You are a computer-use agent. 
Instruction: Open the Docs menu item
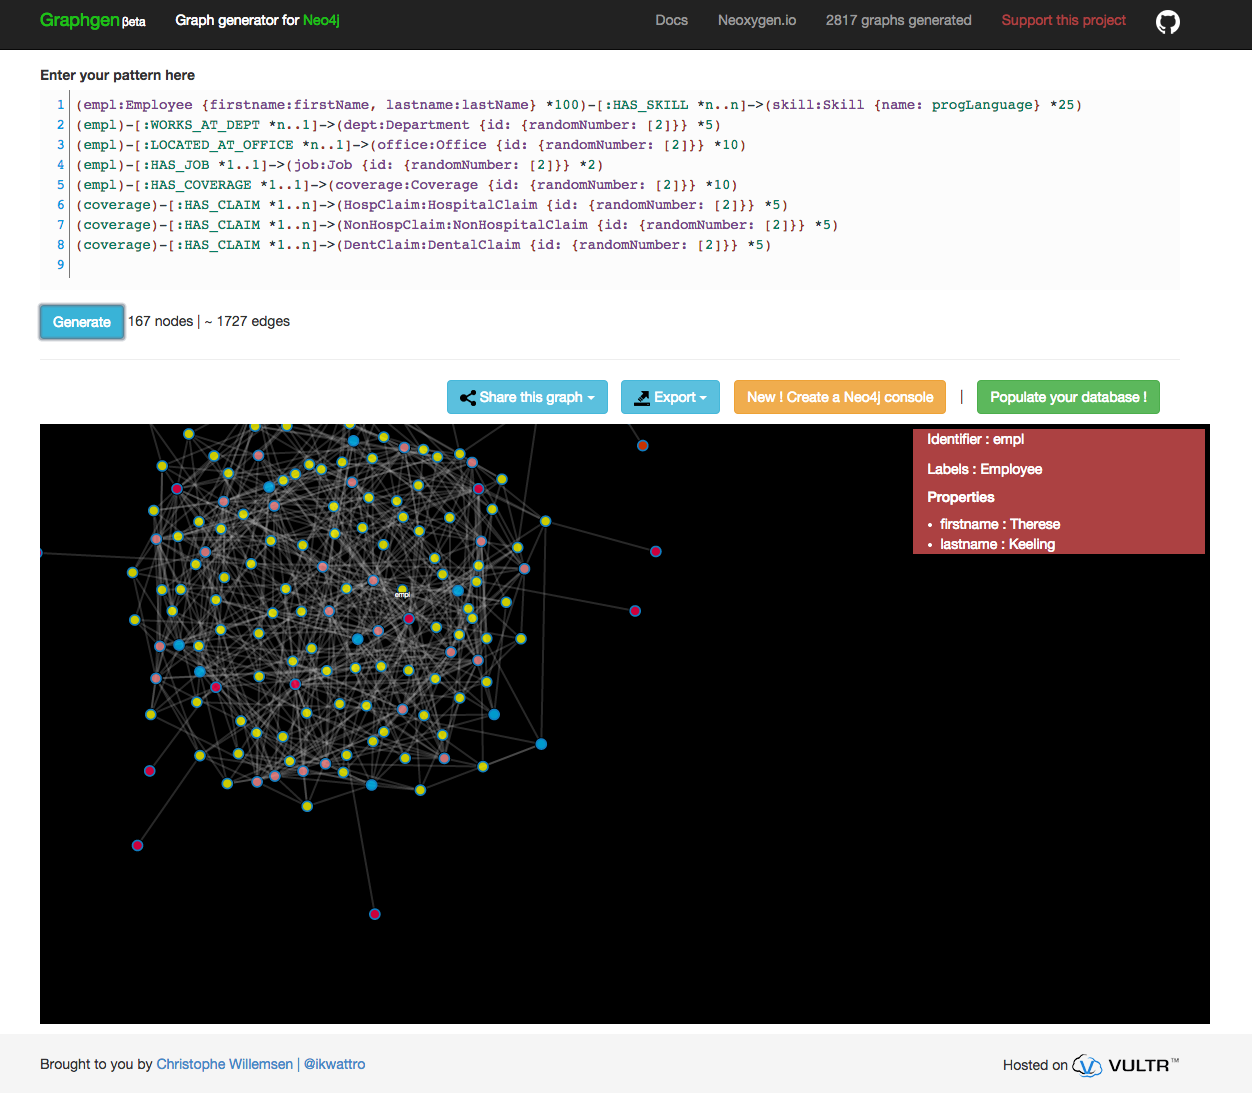[671, 20]
